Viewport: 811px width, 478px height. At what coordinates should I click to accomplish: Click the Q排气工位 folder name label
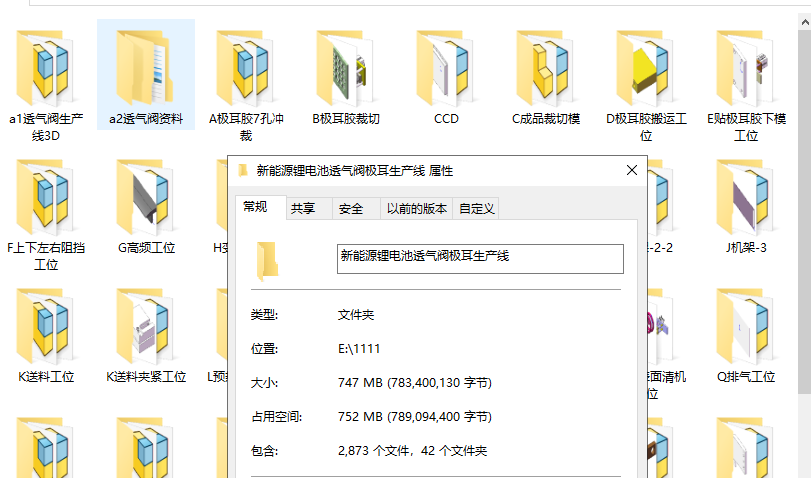click(x=746, y=377)
